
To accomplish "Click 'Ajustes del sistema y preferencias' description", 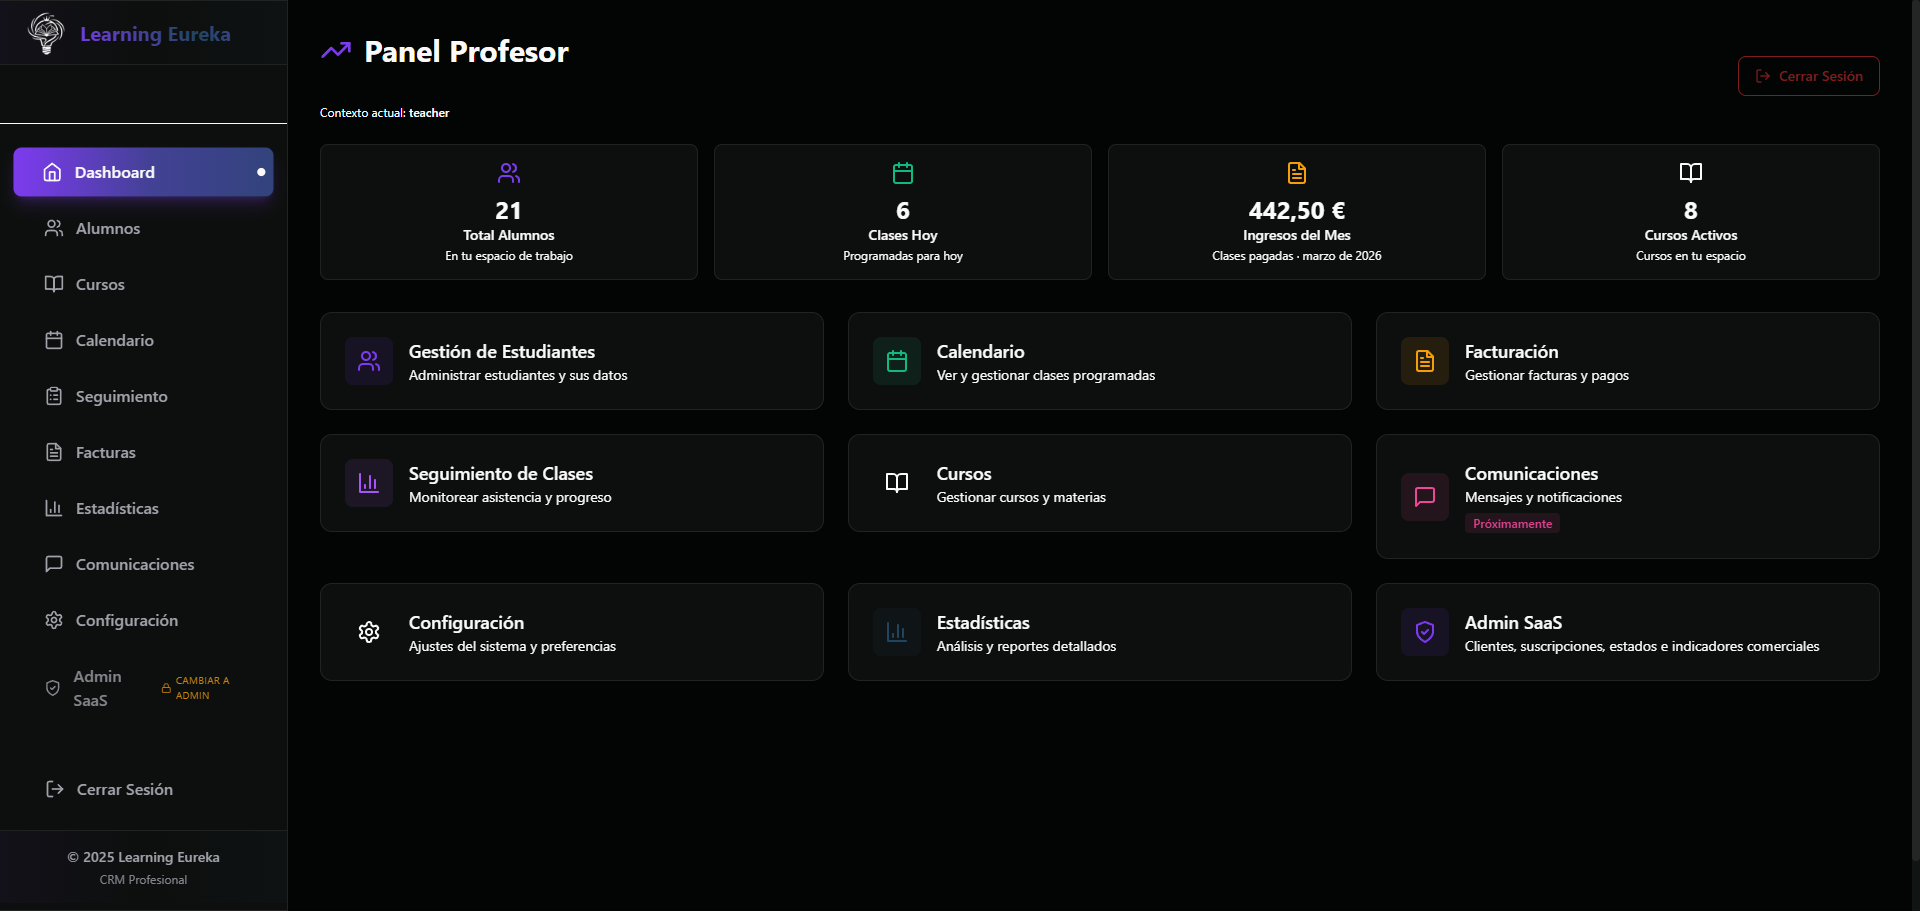I will 512,646.
